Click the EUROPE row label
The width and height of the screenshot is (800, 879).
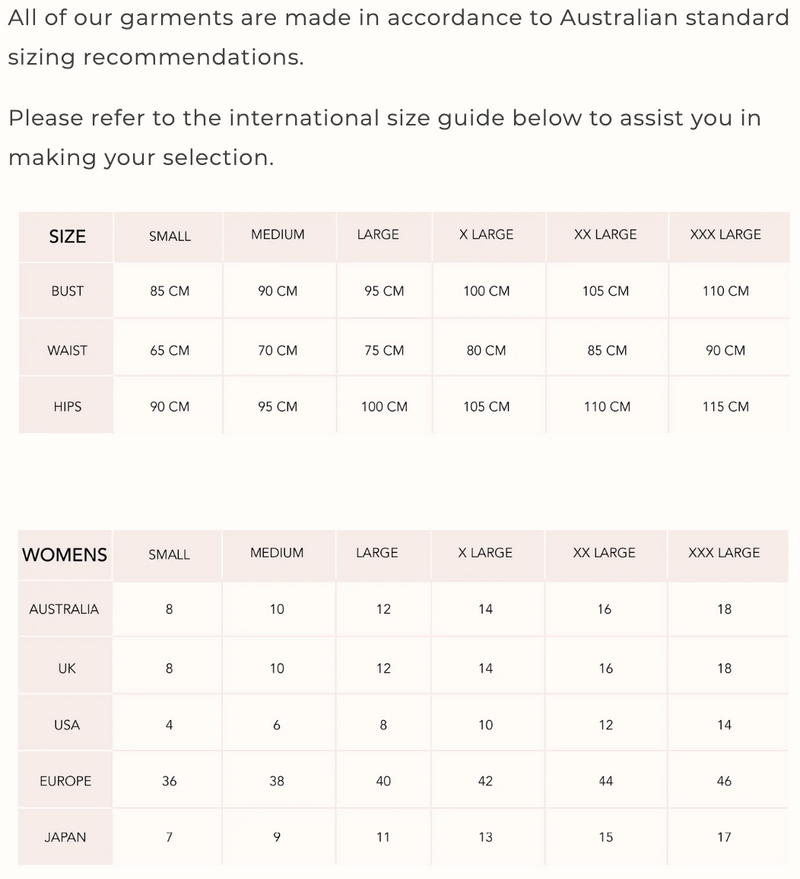[65, 781]
